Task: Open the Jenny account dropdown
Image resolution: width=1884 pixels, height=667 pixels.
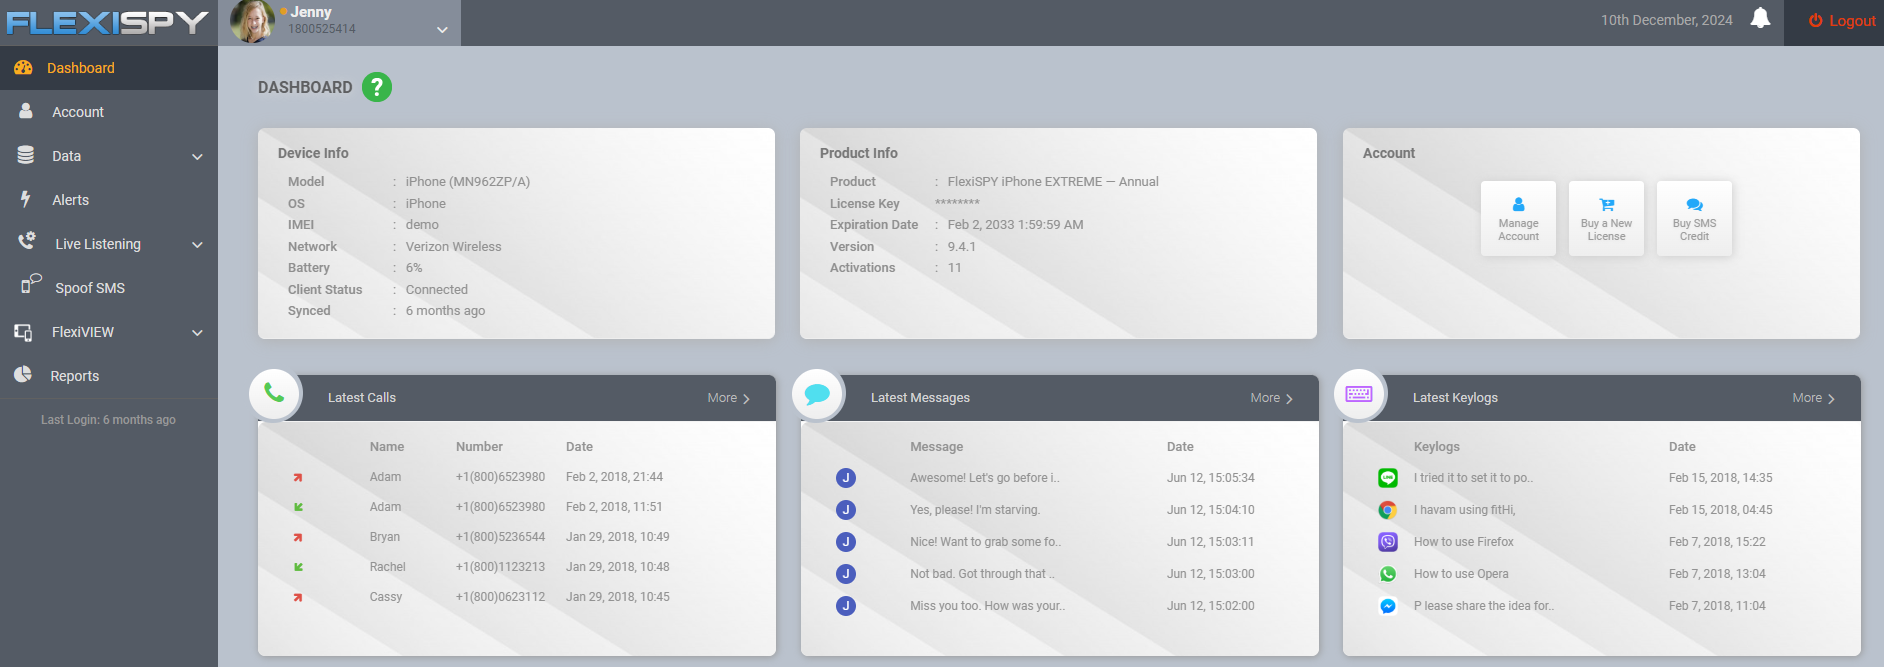Action: click(x=441, y=30)
